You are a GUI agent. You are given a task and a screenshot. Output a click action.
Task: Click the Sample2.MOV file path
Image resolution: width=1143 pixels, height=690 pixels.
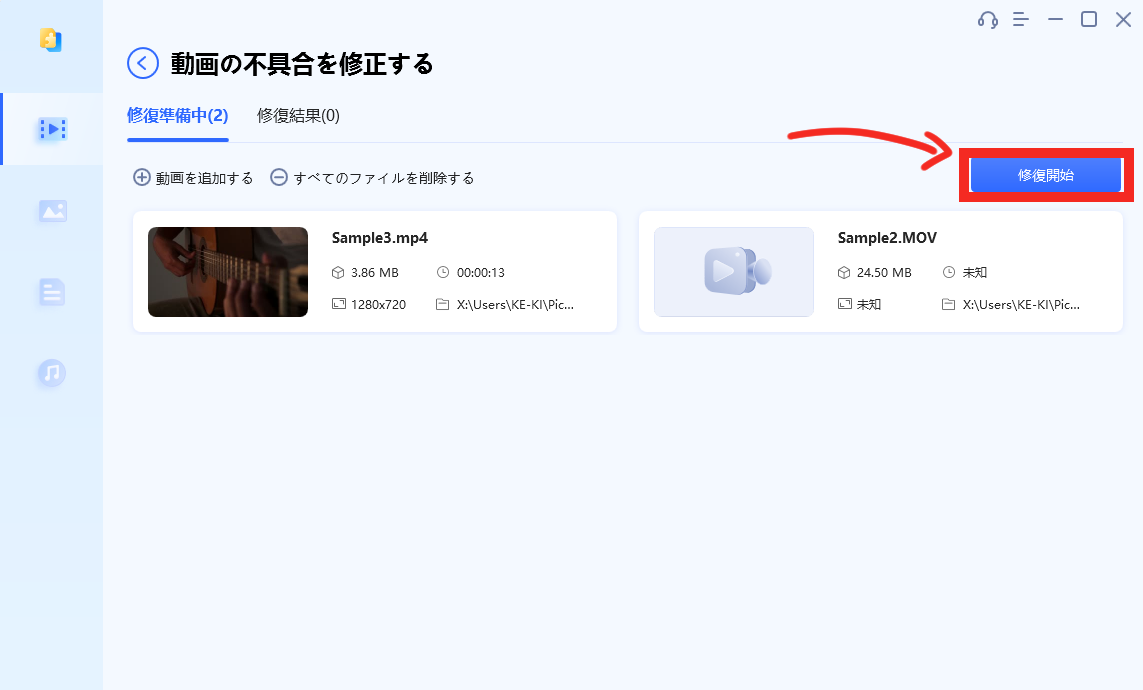pos(1020,304)
